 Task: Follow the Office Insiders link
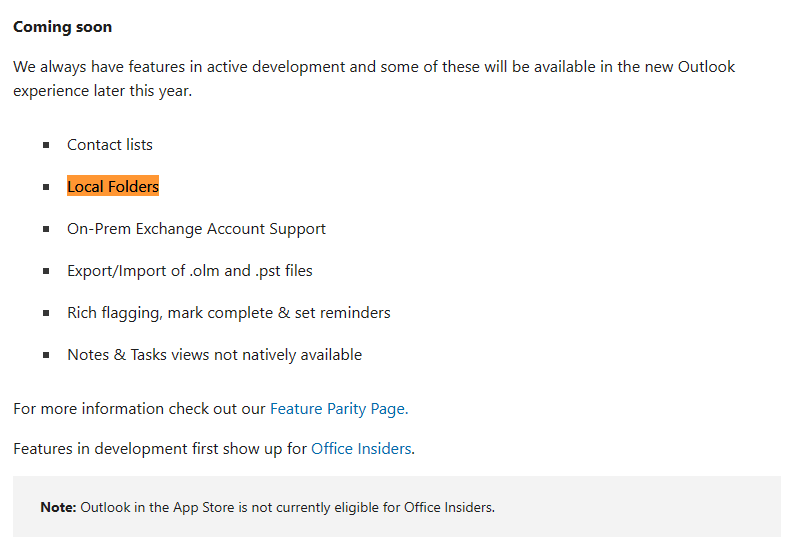(x=361, y=448)
